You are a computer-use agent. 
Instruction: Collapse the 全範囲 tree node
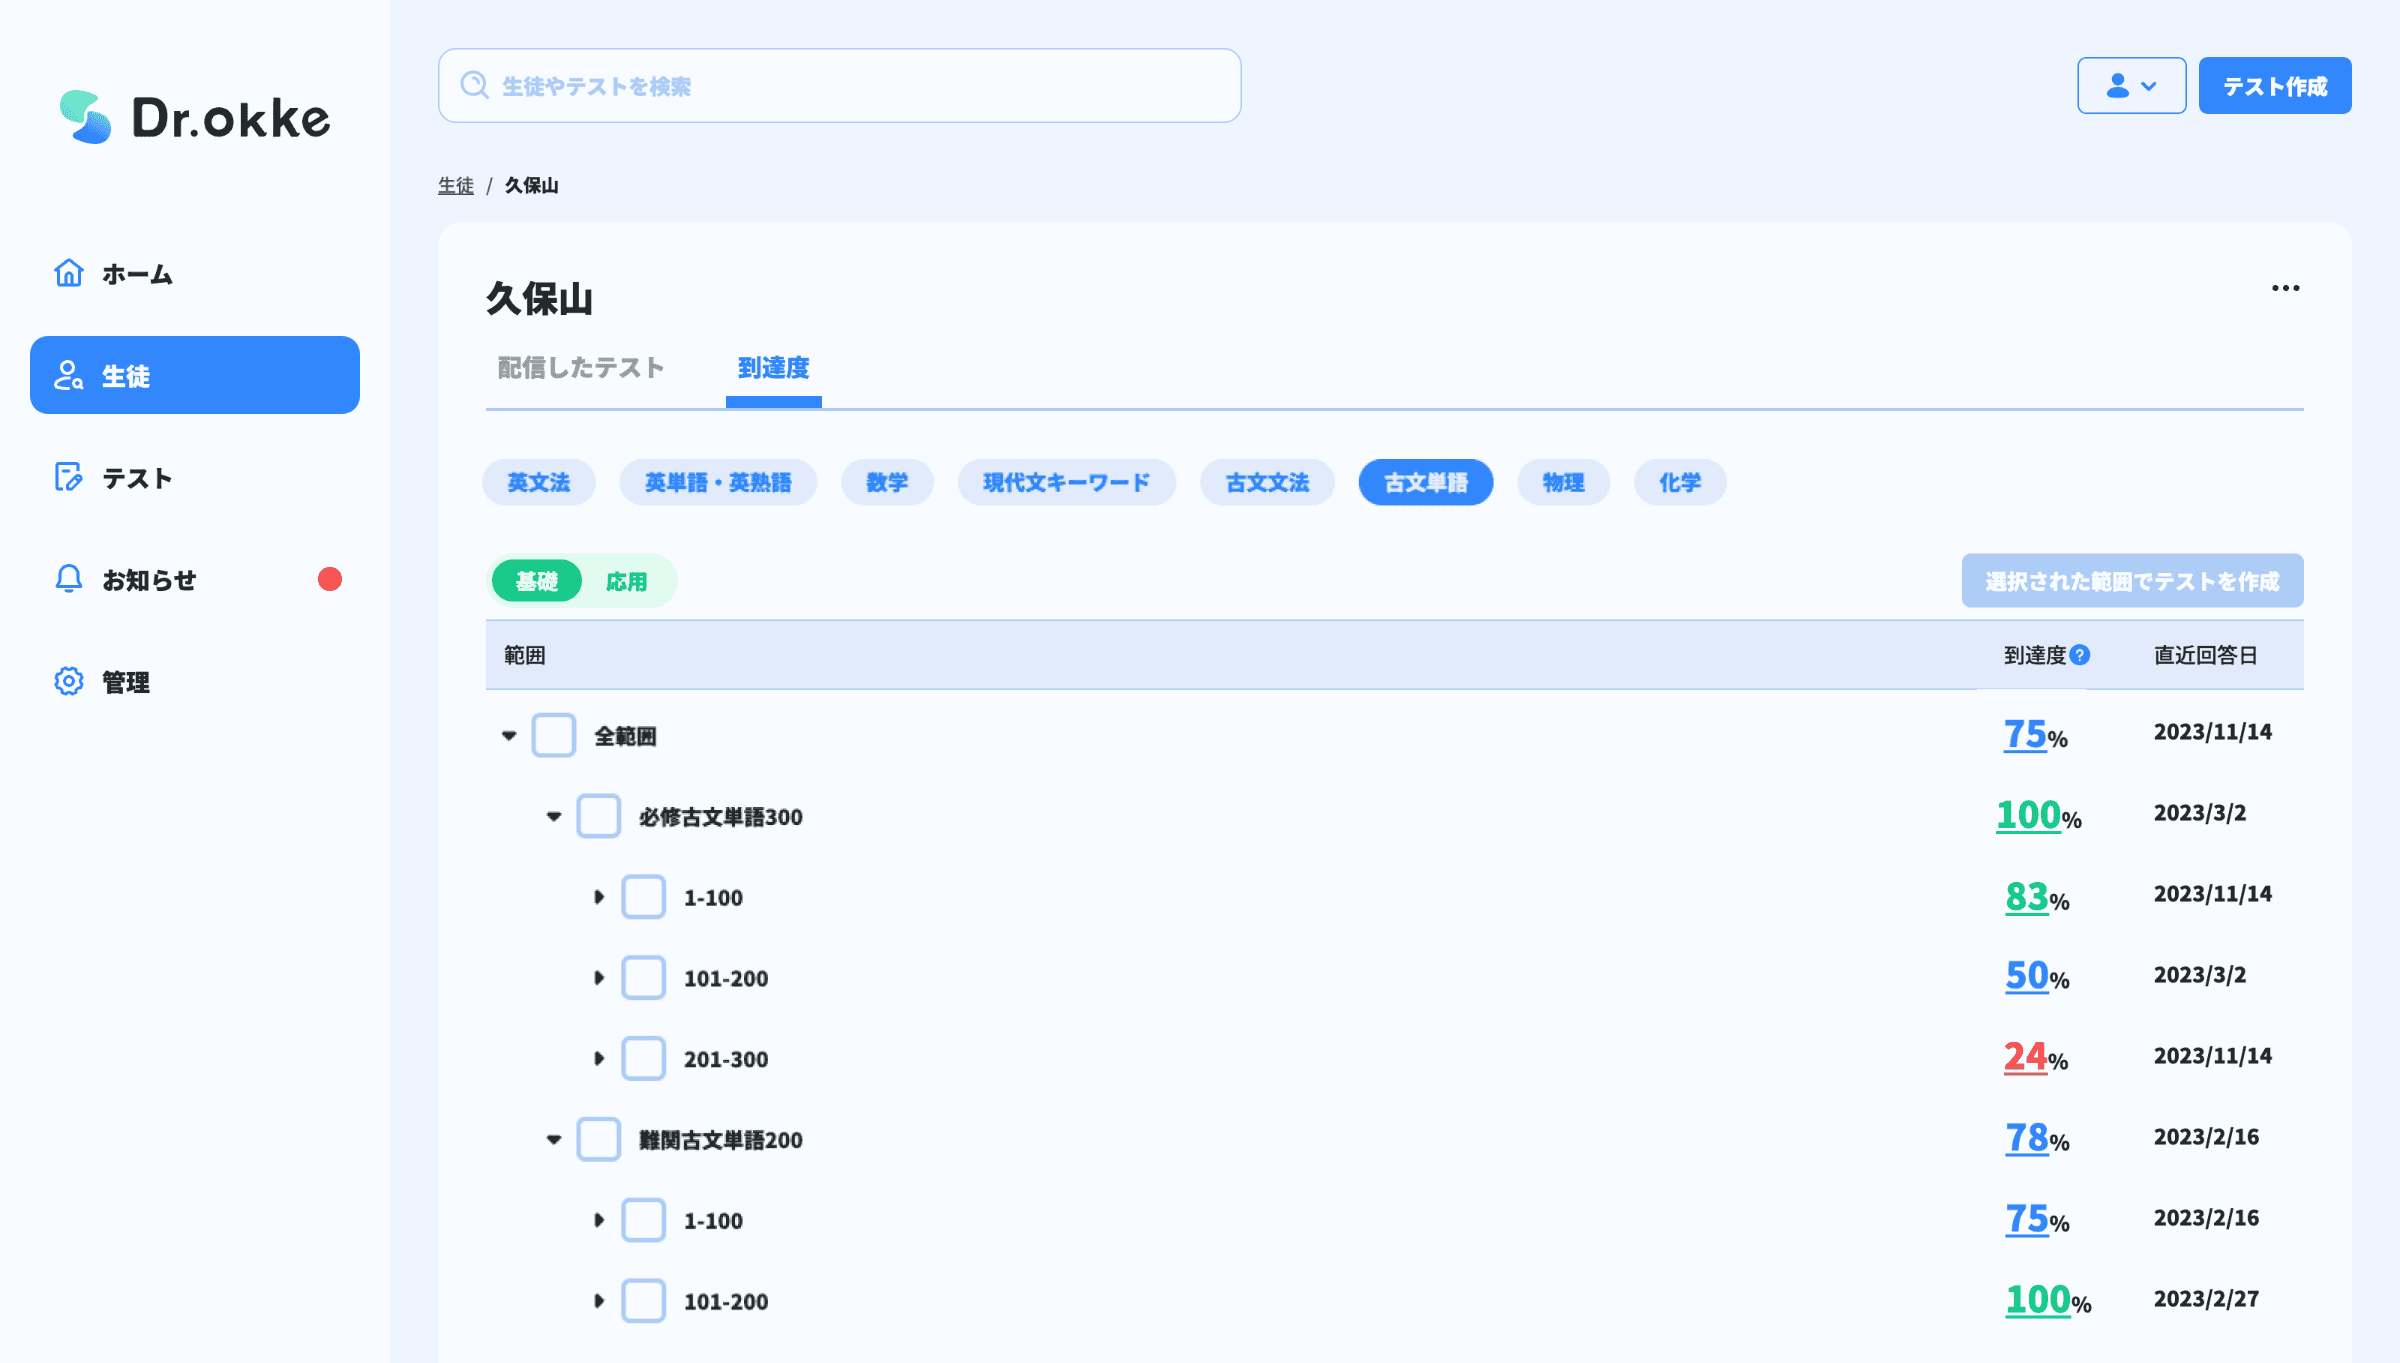click(508, 735)
